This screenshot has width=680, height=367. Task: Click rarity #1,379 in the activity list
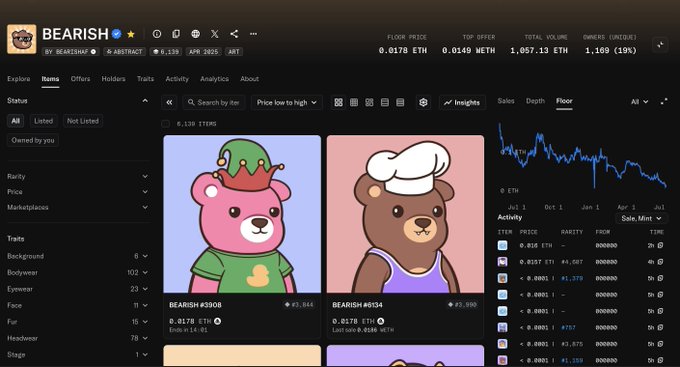(x=572, y=279)
